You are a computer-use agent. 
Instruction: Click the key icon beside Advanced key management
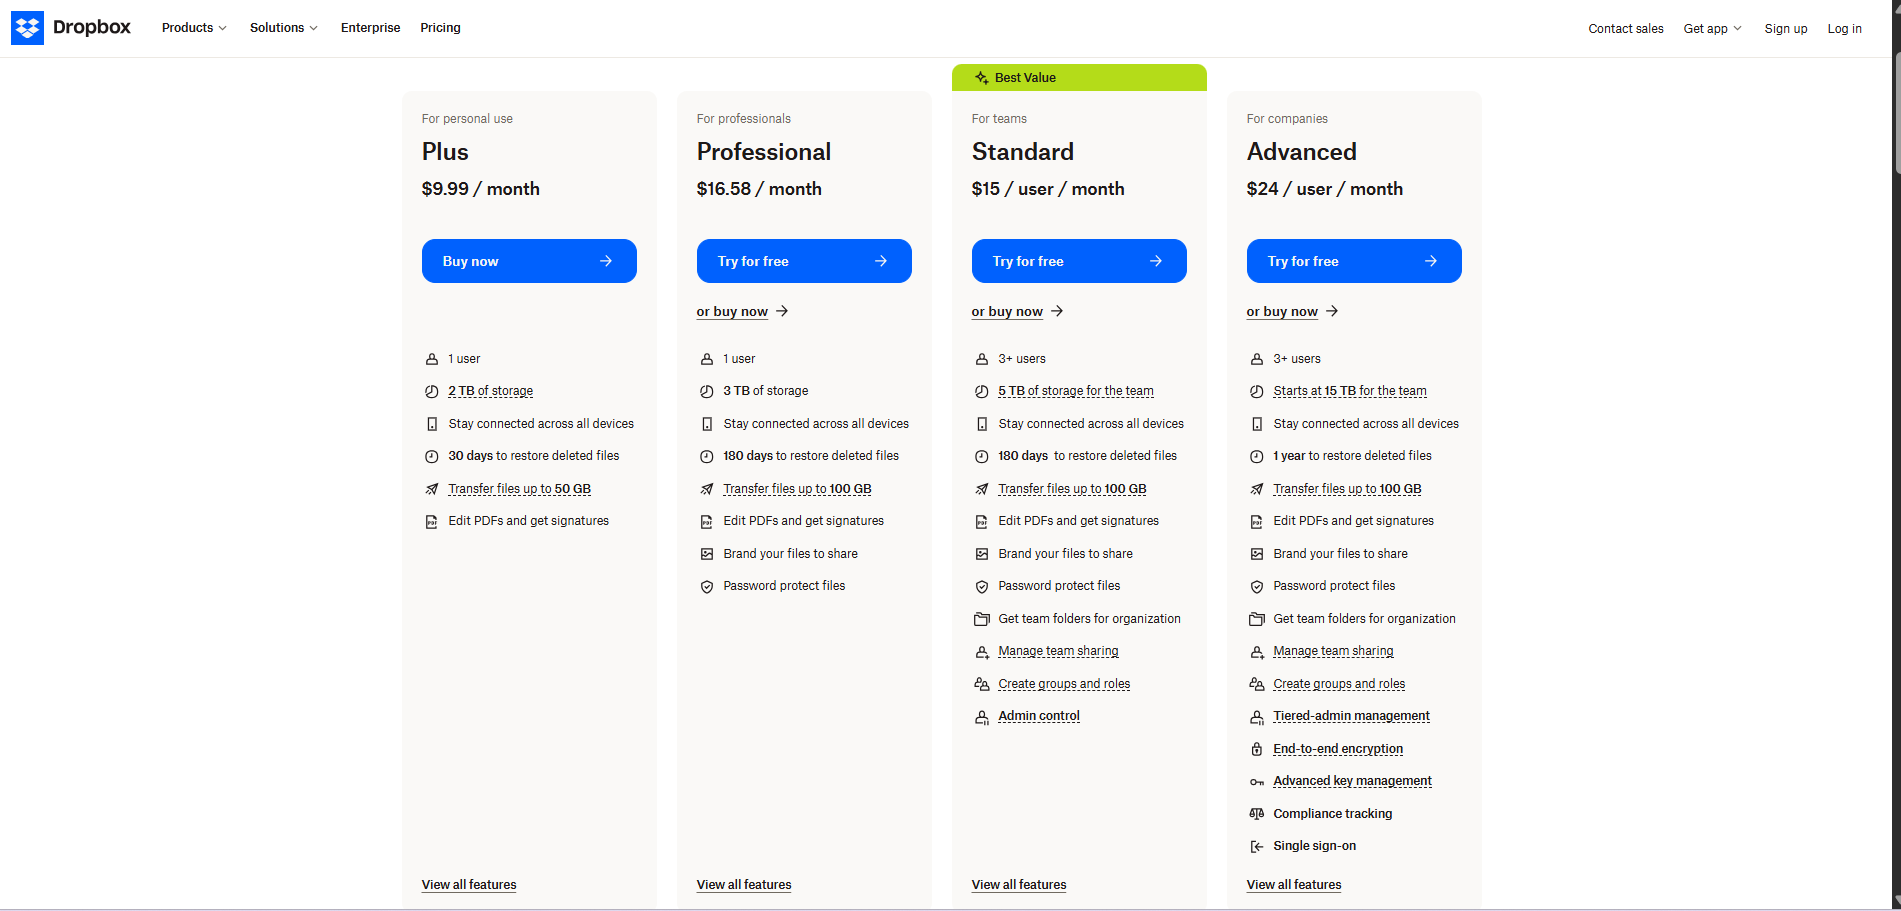point(1256,781)
